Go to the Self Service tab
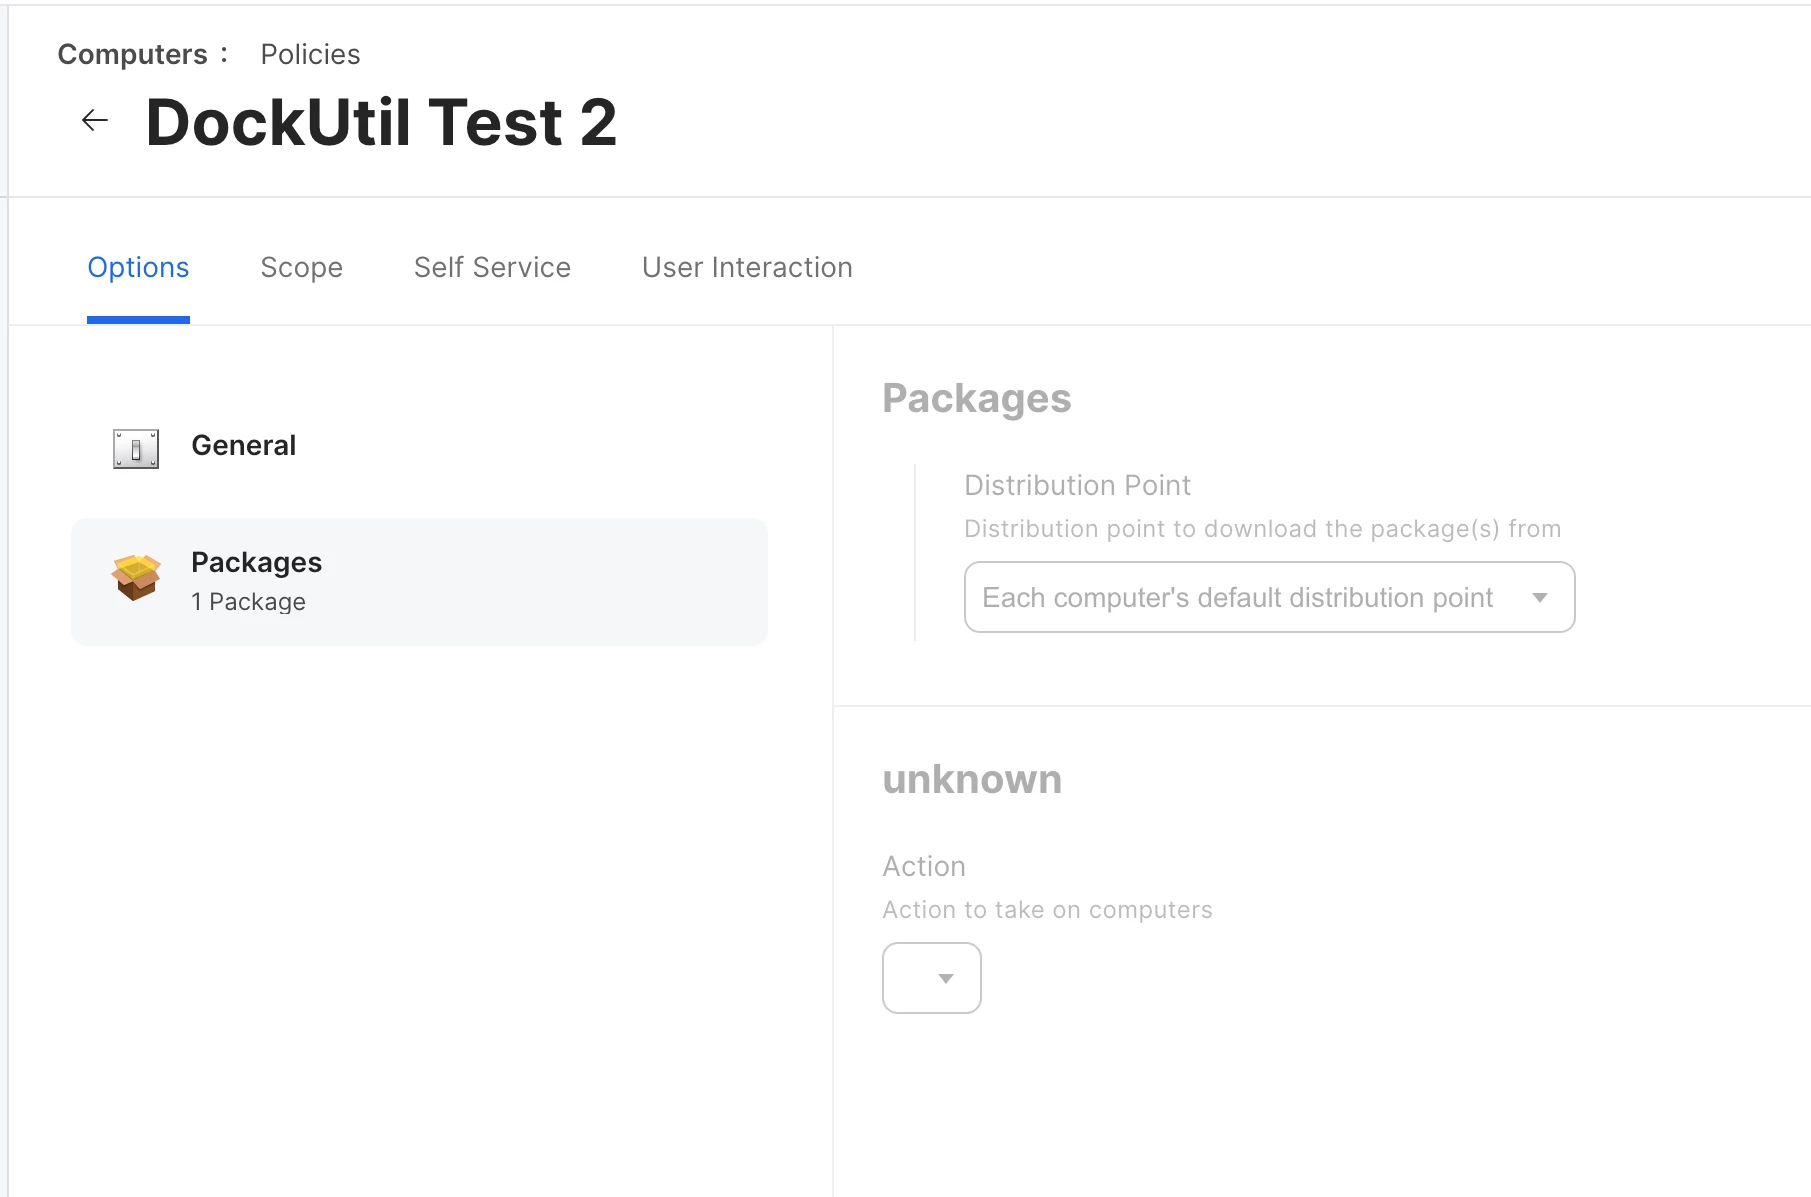This screenshot has width=1811, height=1197. pos(492,268)
